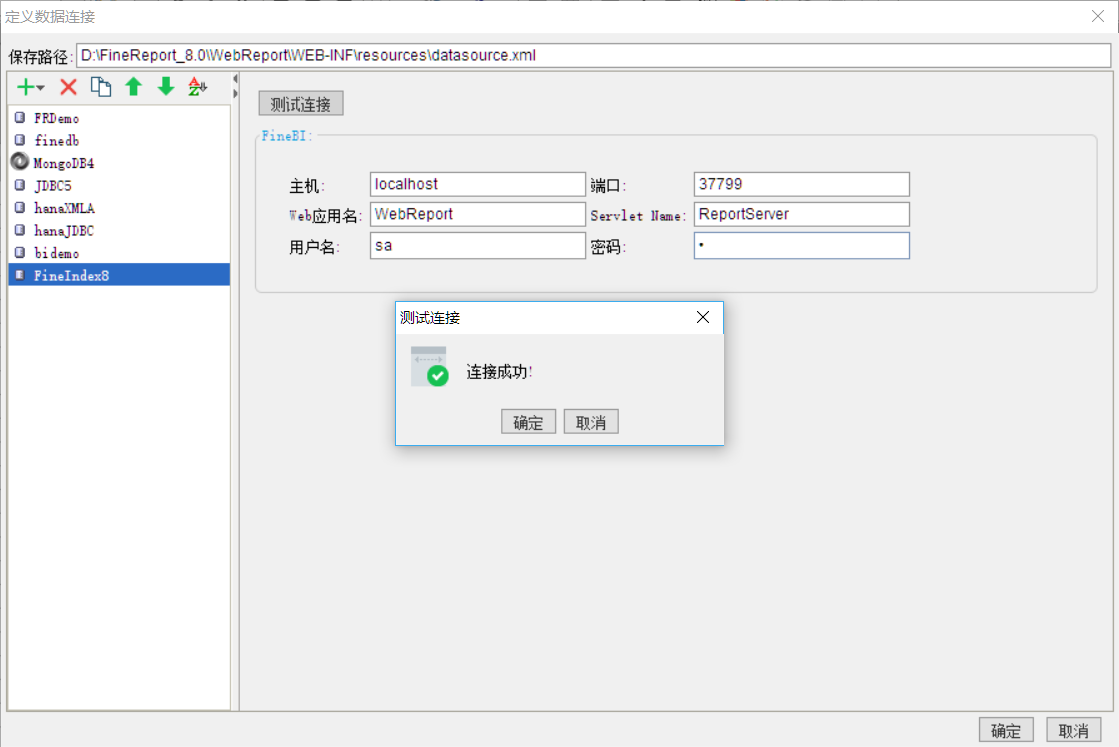The image size is (1119, 747).
Task: Click the 连接成功! message text
Action: coord(500,372)
